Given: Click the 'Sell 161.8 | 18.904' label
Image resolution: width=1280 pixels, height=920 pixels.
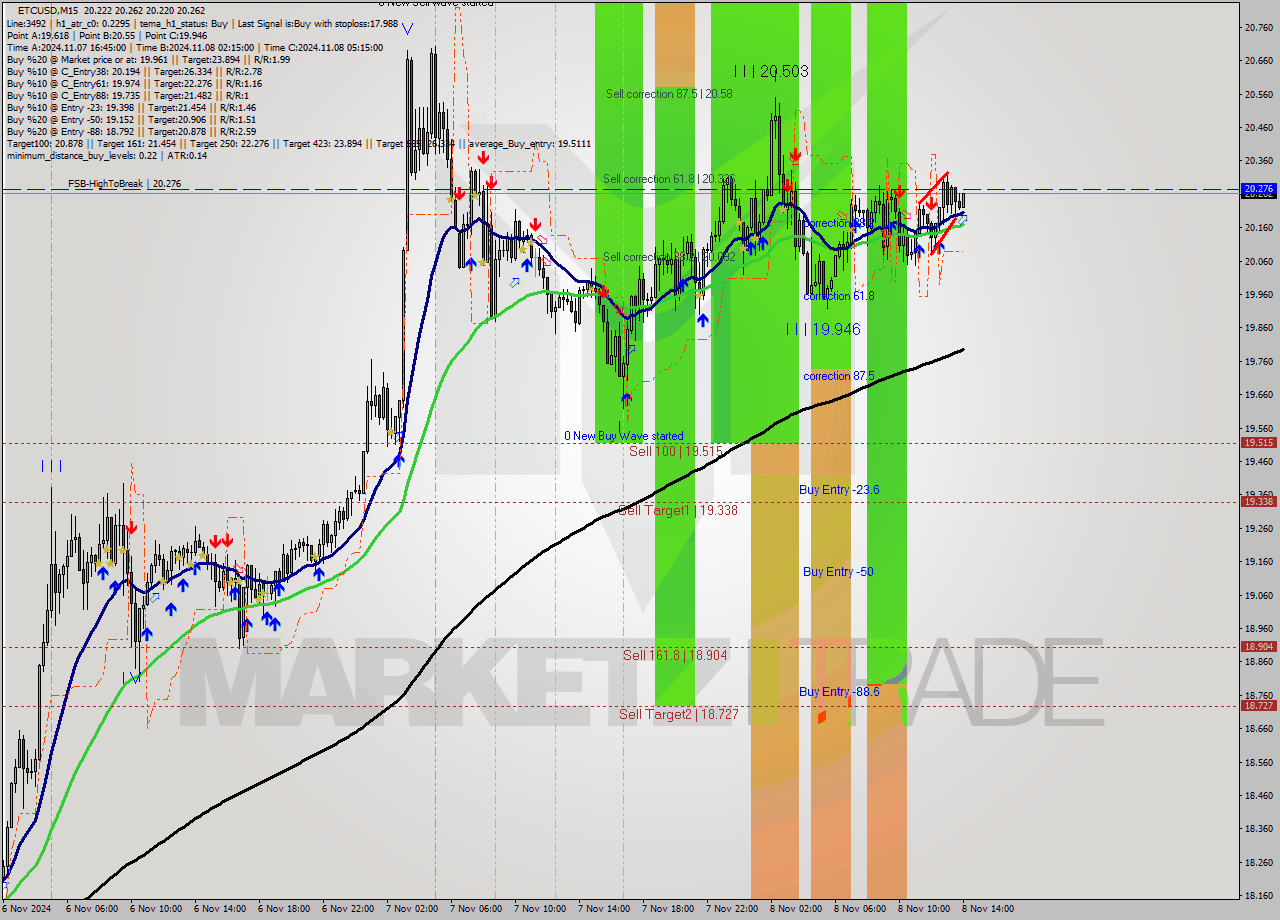Looking at the screenshot, I should pos(675,656).
